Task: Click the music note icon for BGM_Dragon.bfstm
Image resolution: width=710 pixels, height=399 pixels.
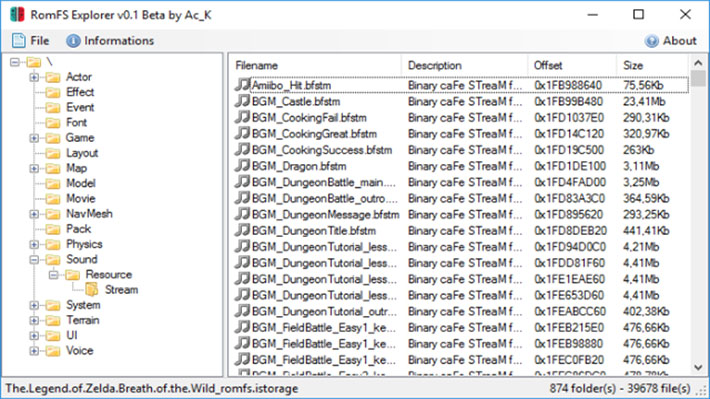Action: click(243, 166)
